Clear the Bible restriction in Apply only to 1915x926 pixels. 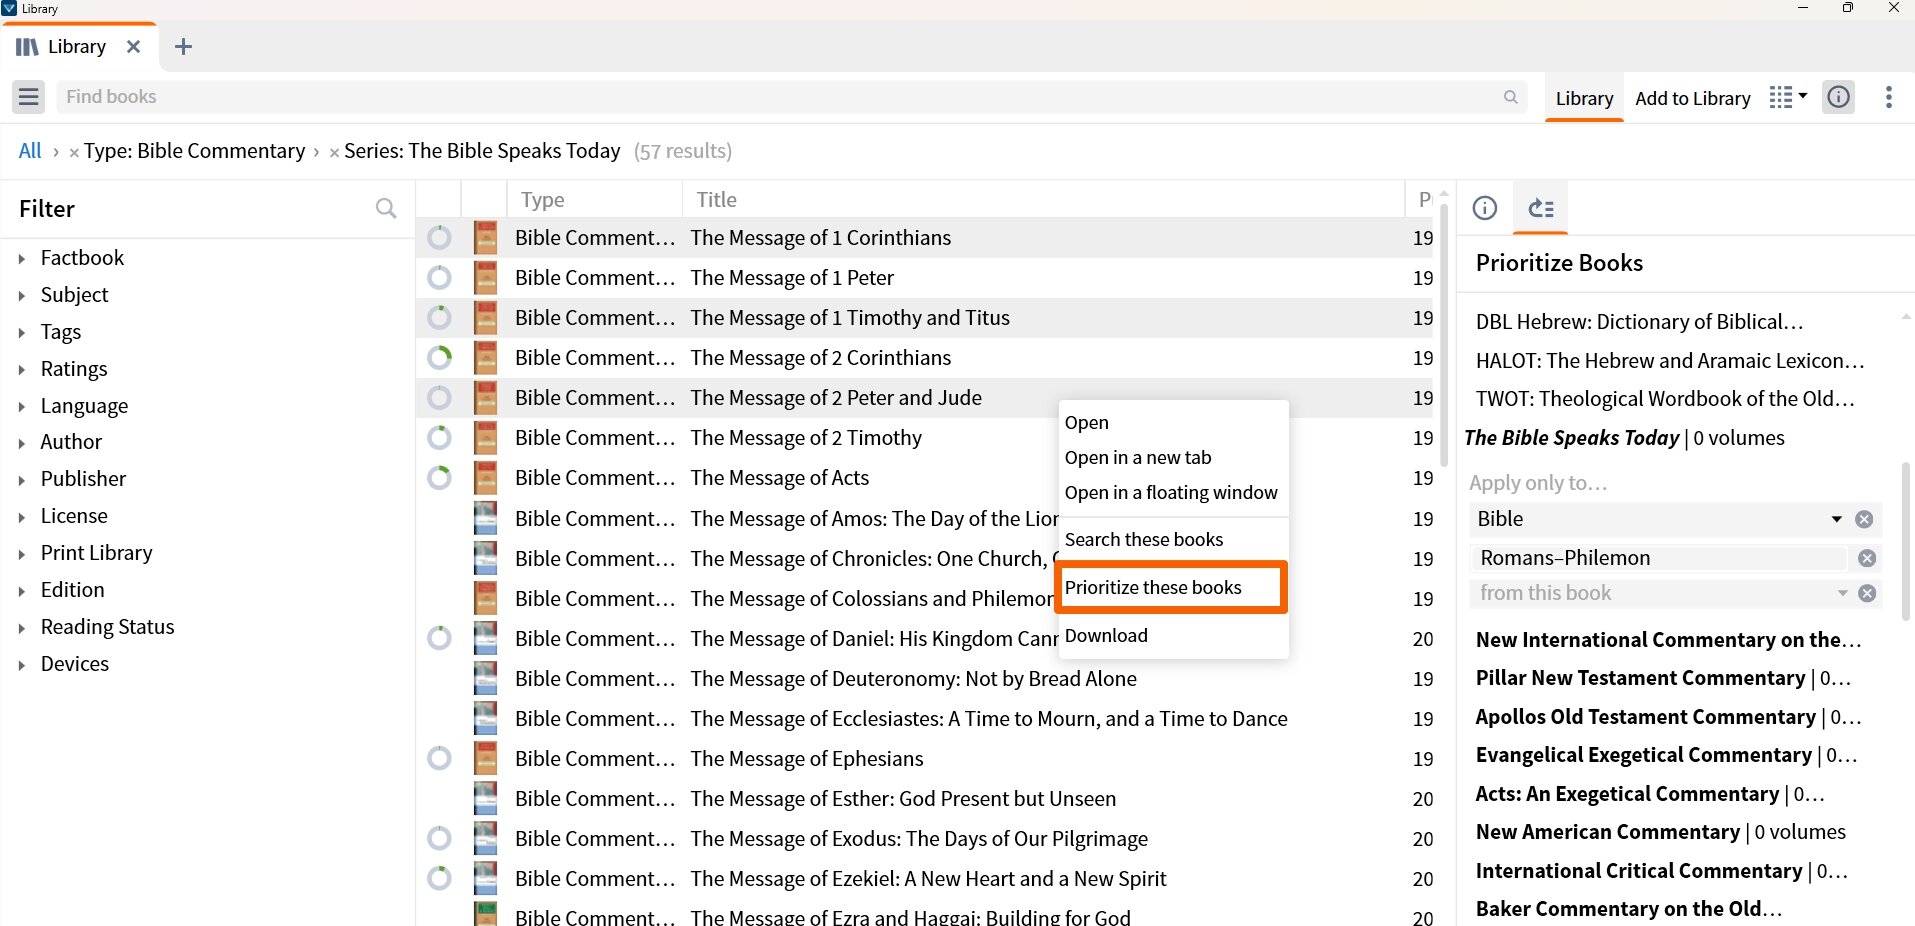pyautogui.click(x=1864, y=519)
